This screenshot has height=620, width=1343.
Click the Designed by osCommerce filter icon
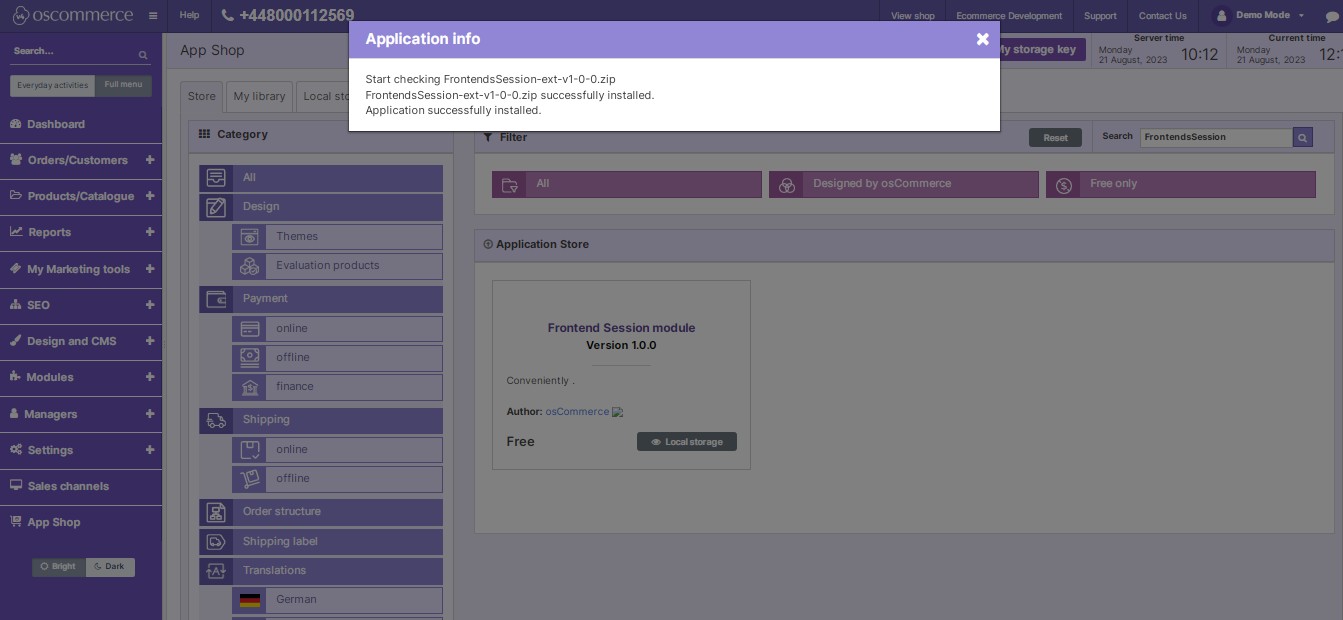pyautogui.click(x=787, y=184)
